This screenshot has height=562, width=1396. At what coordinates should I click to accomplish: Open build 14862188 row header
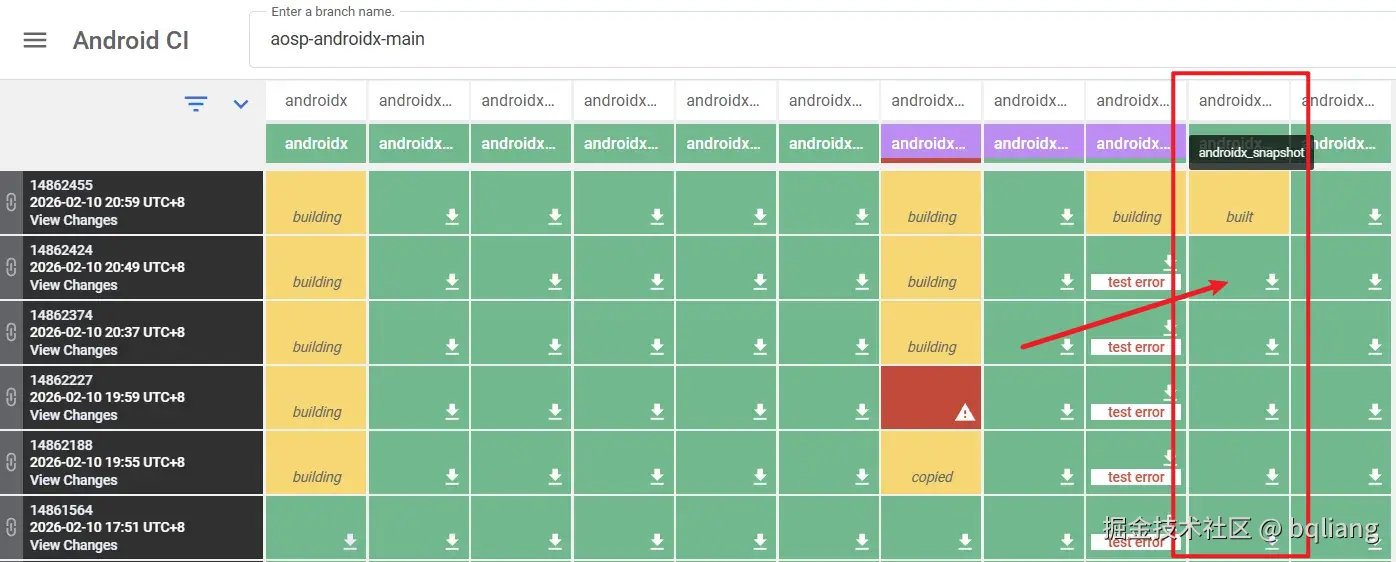coord(61,445)
